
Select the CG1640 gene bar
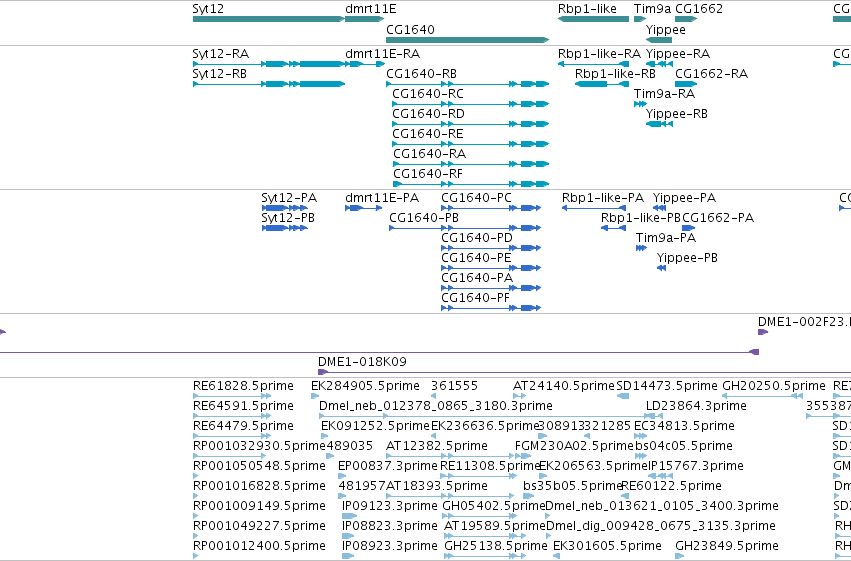[x=467, y=40]
